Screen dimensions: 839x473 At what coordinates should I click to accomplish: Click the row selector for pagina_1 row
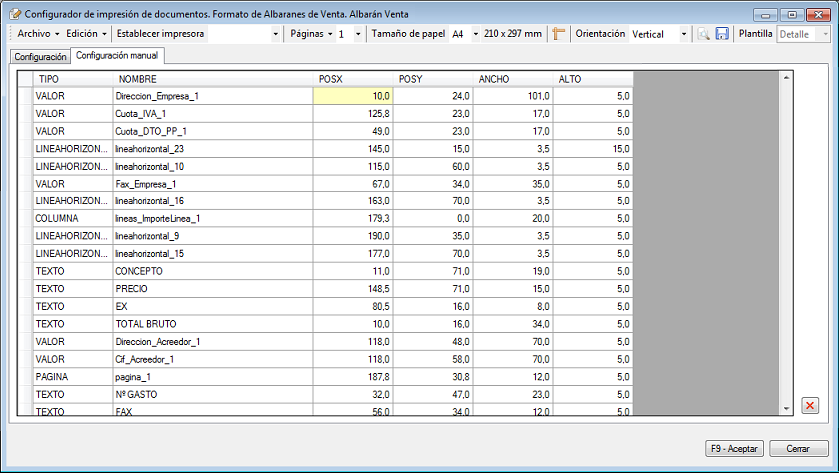[25, 377]
